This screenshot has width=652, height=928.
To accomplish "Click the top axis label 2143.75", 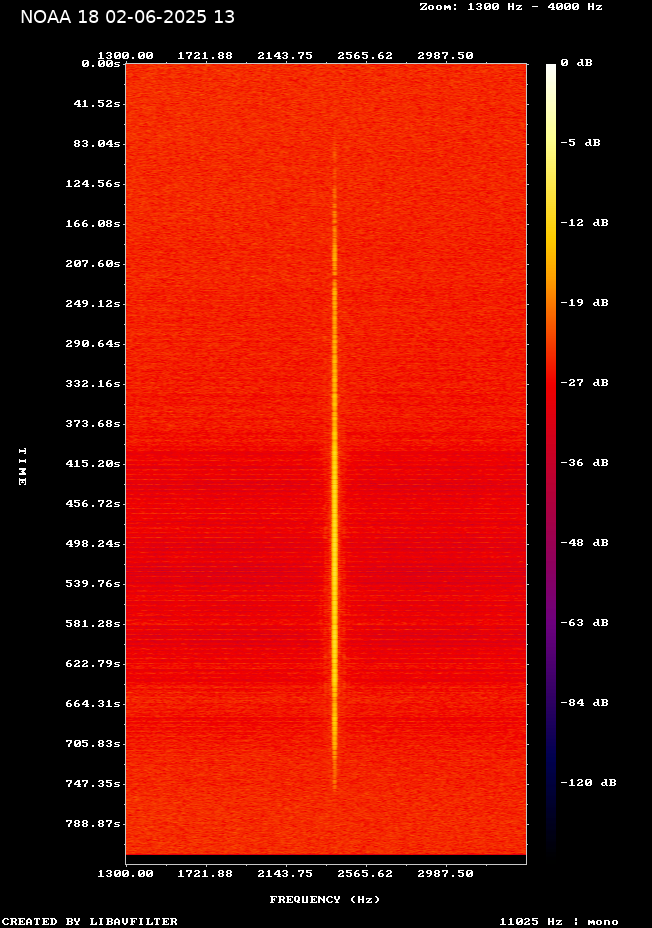I will (x=285, y=55).
